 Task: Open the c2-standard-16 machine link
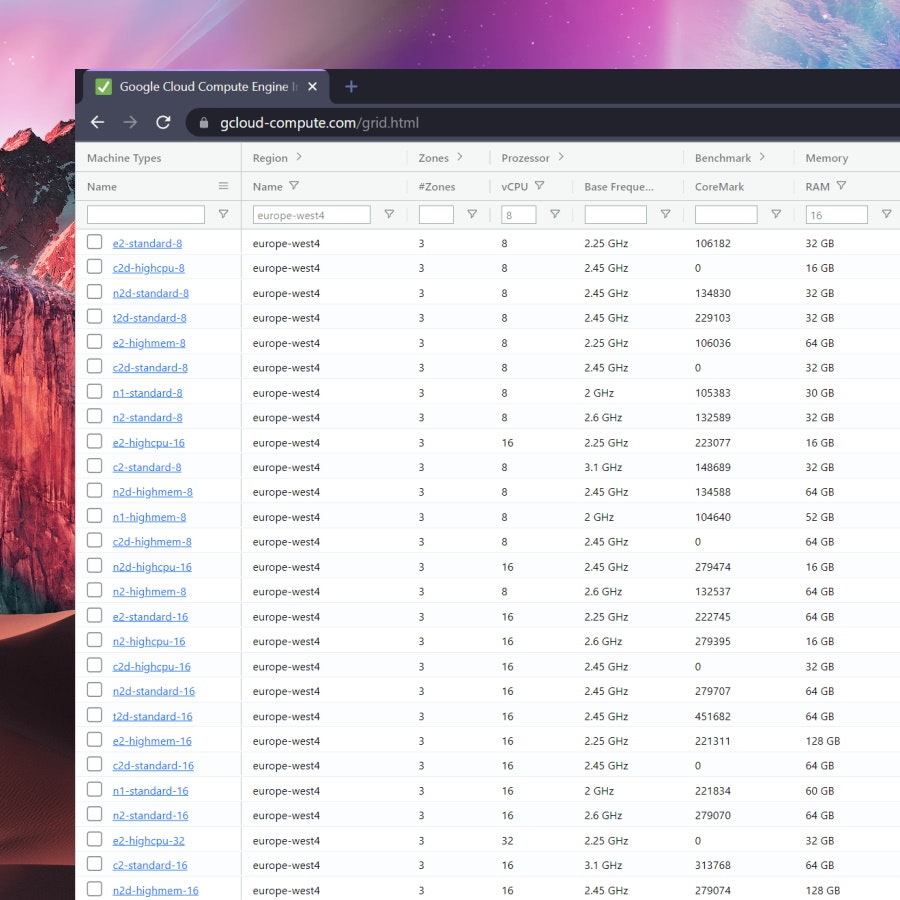[150, 866]
